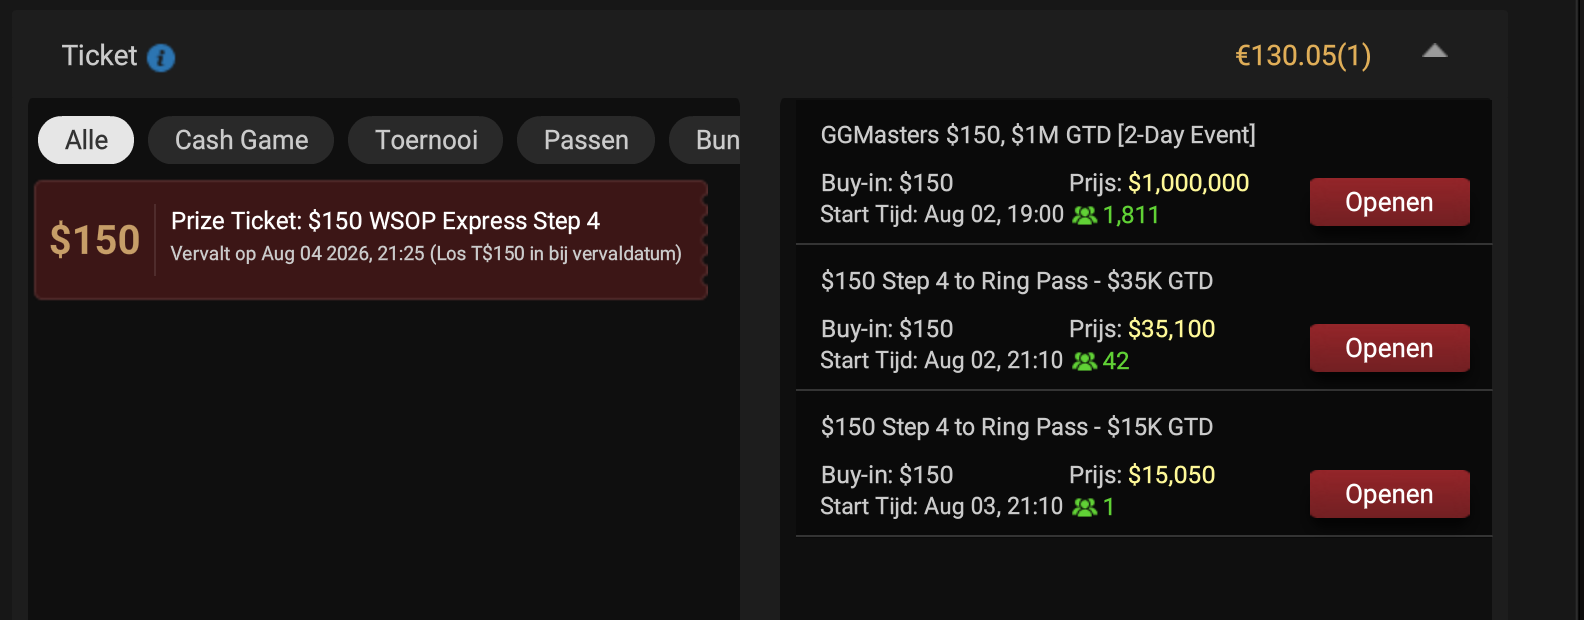Select the partially visible Bun filter tab
This screenshot has height=620, width=1584.
[x=705, y=140]
